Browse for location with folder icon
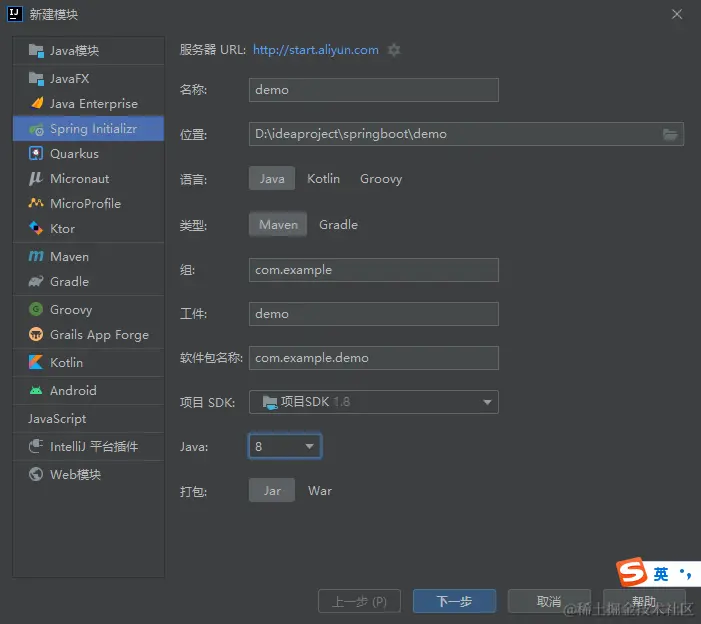 [x=670, y=134]
